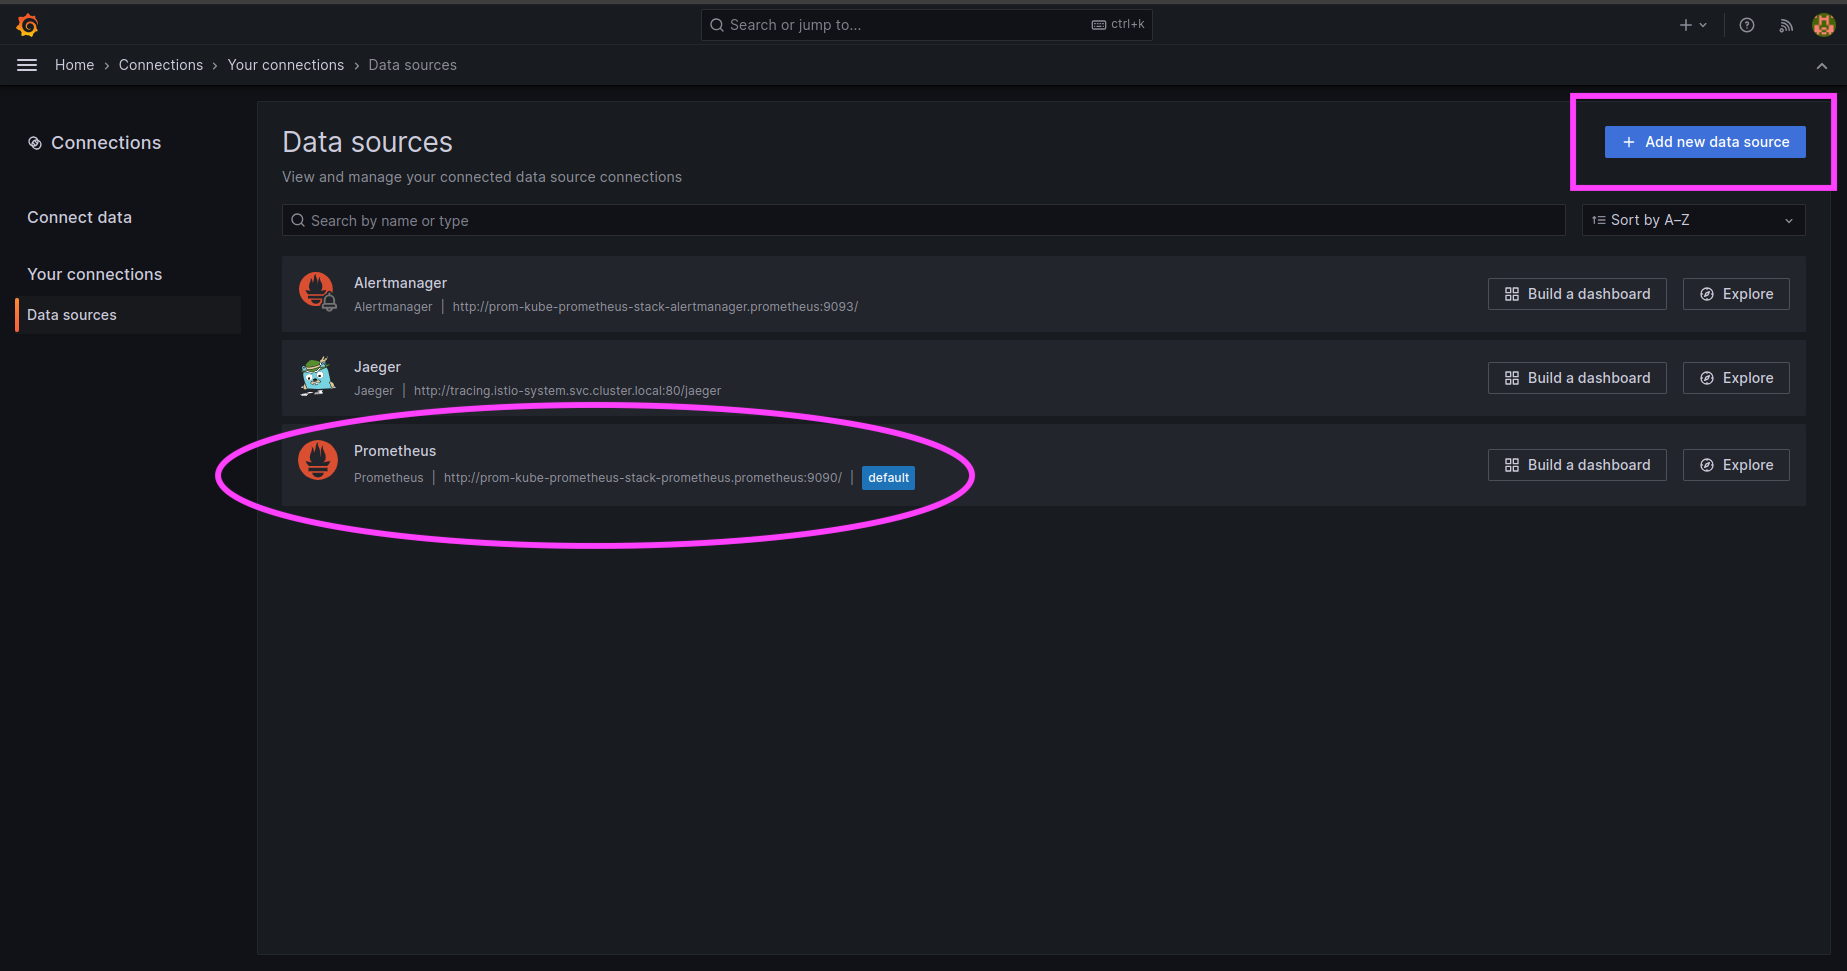Image resolution: width=1847 pixels, height=971 pixels.
Task: Click the user profile avatar
Action: coord(1823,24)
